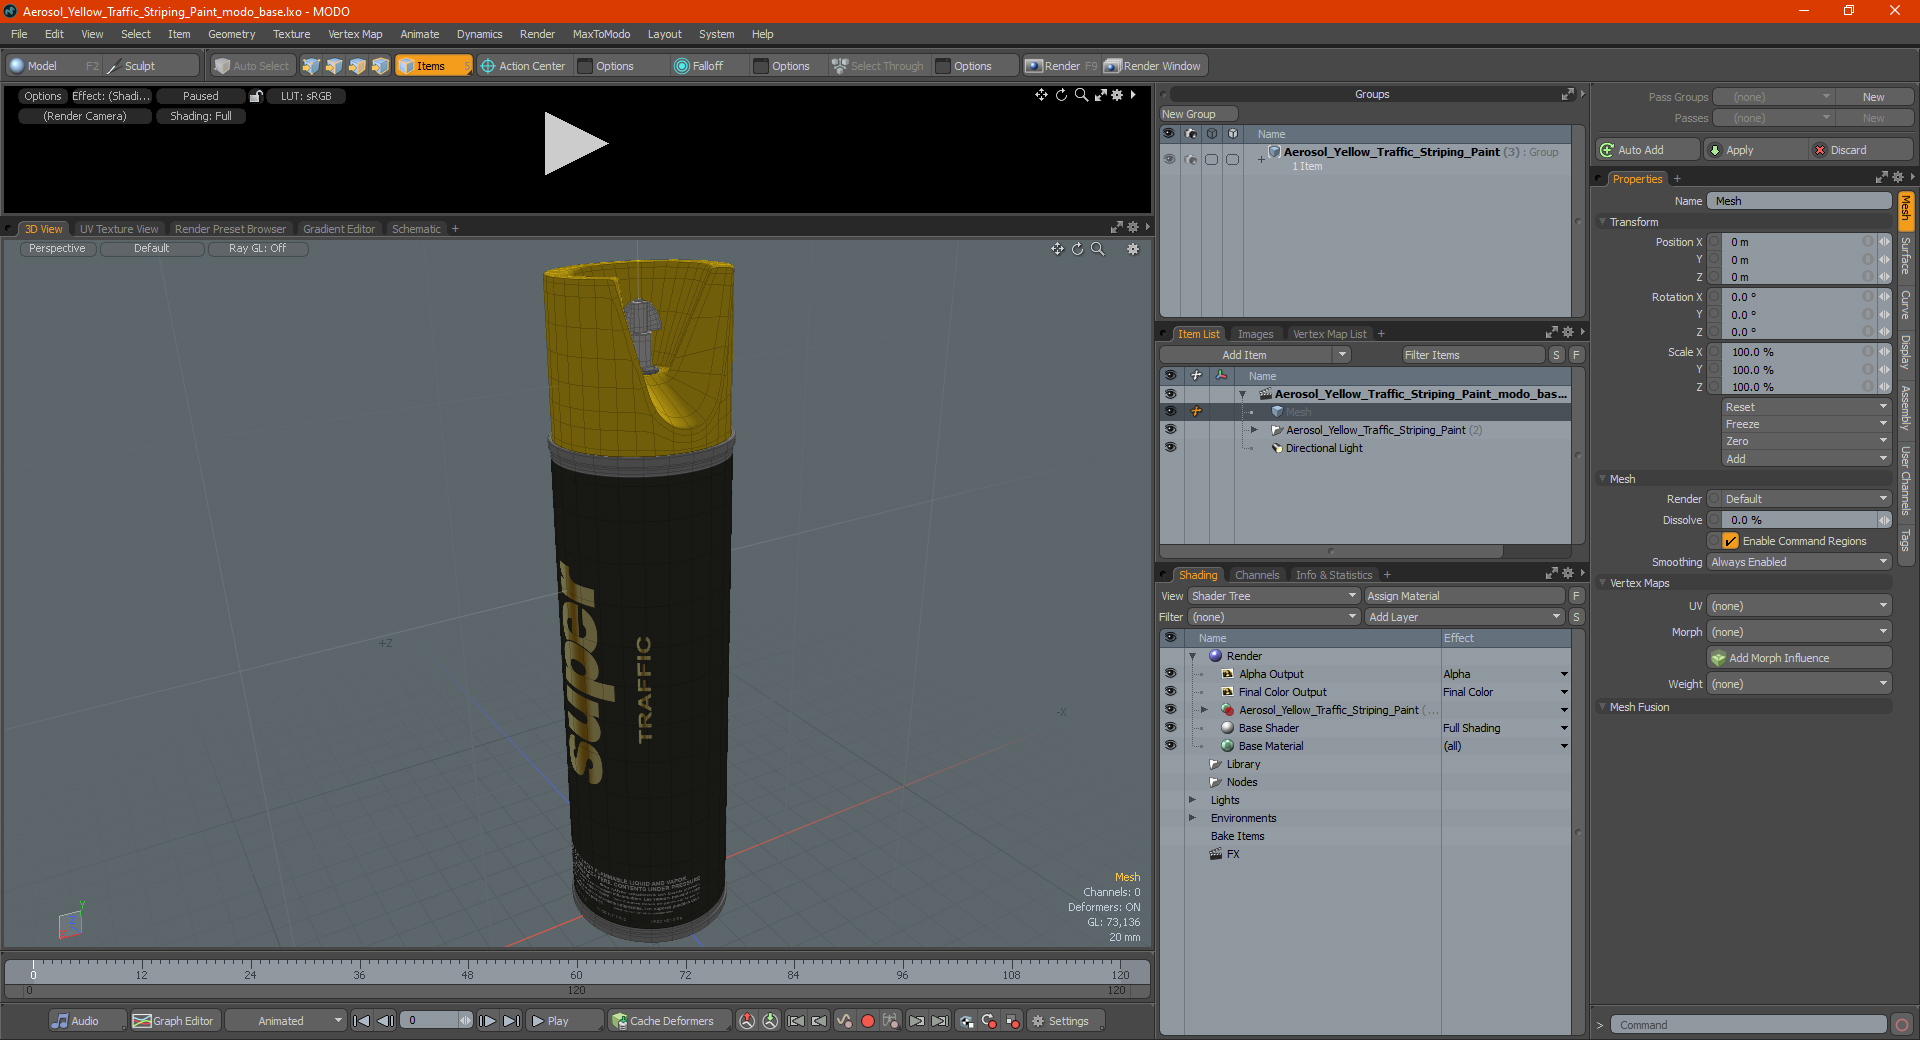Click the Render F9 button

tap(1061, 66)
